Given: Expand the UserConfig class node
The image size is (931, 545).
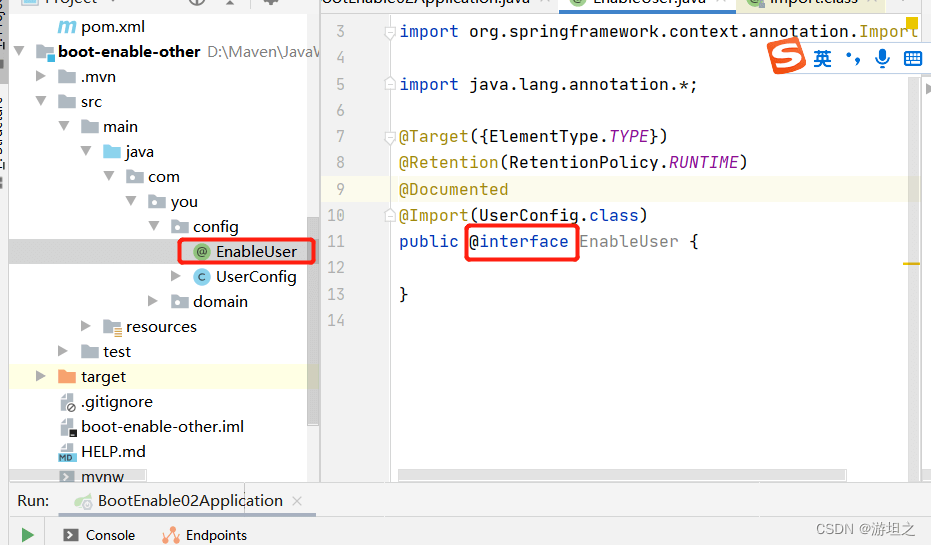Looking at the screenshot, I should pyautogui.click(x=176, y=275).
